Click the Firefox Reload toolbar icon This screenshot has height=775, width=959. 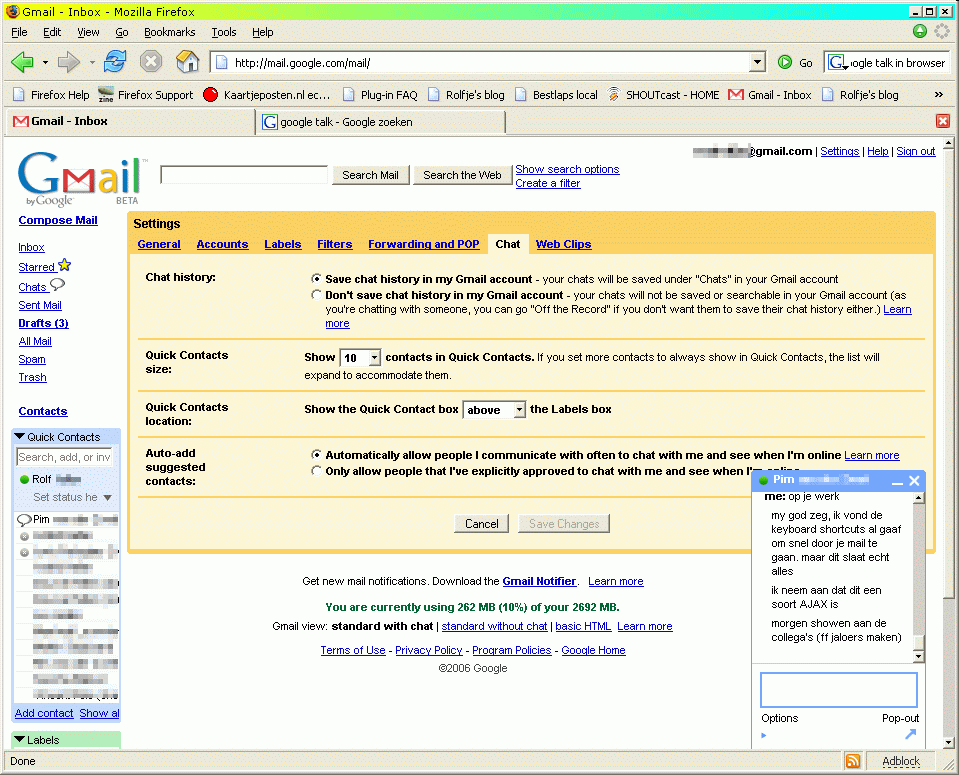tap(115, 62)
